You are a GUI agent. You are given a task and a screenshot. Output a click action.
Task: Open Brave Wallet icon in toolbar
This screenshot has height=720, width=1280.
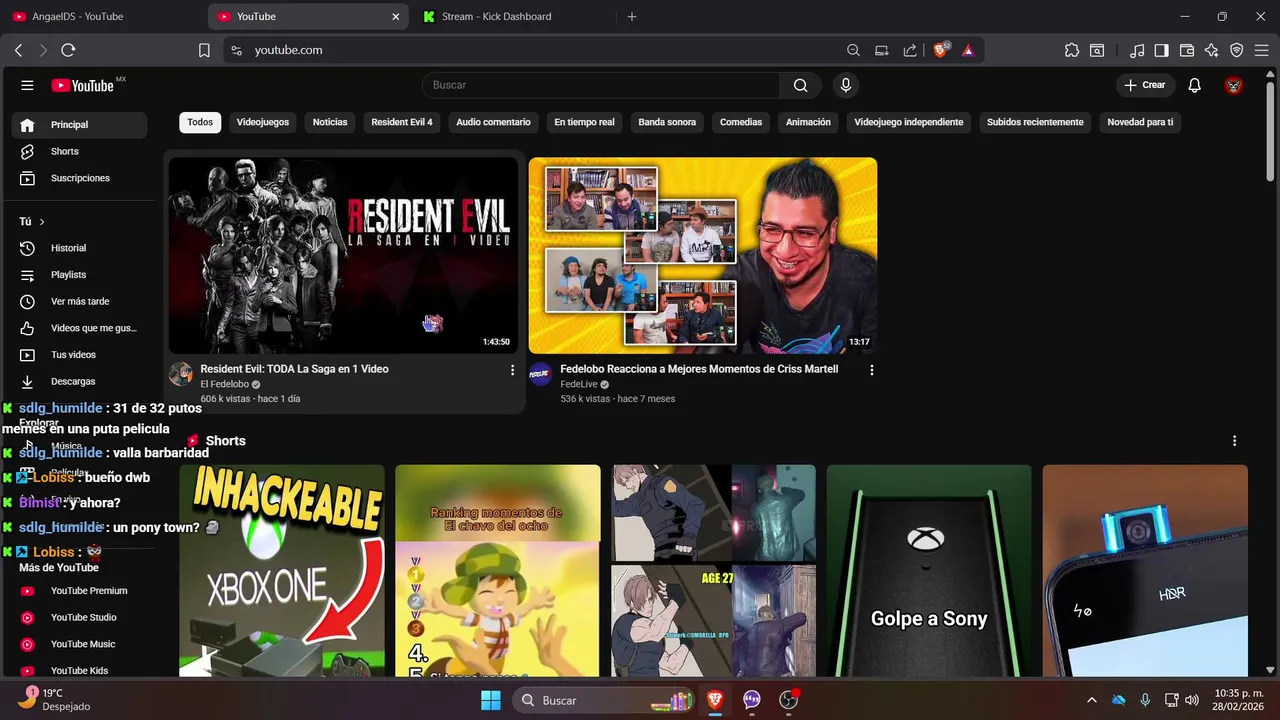coord(1187,50)
